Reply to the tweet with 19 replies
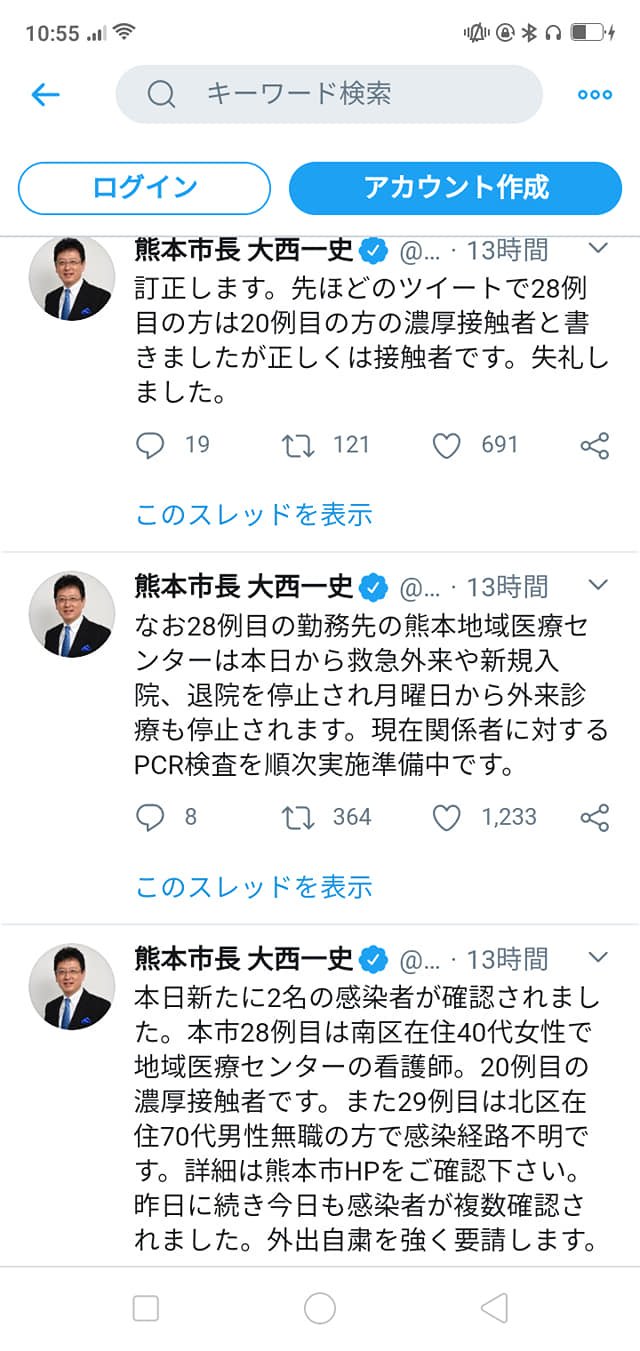 pyautogui.click(x=150, y=445)
